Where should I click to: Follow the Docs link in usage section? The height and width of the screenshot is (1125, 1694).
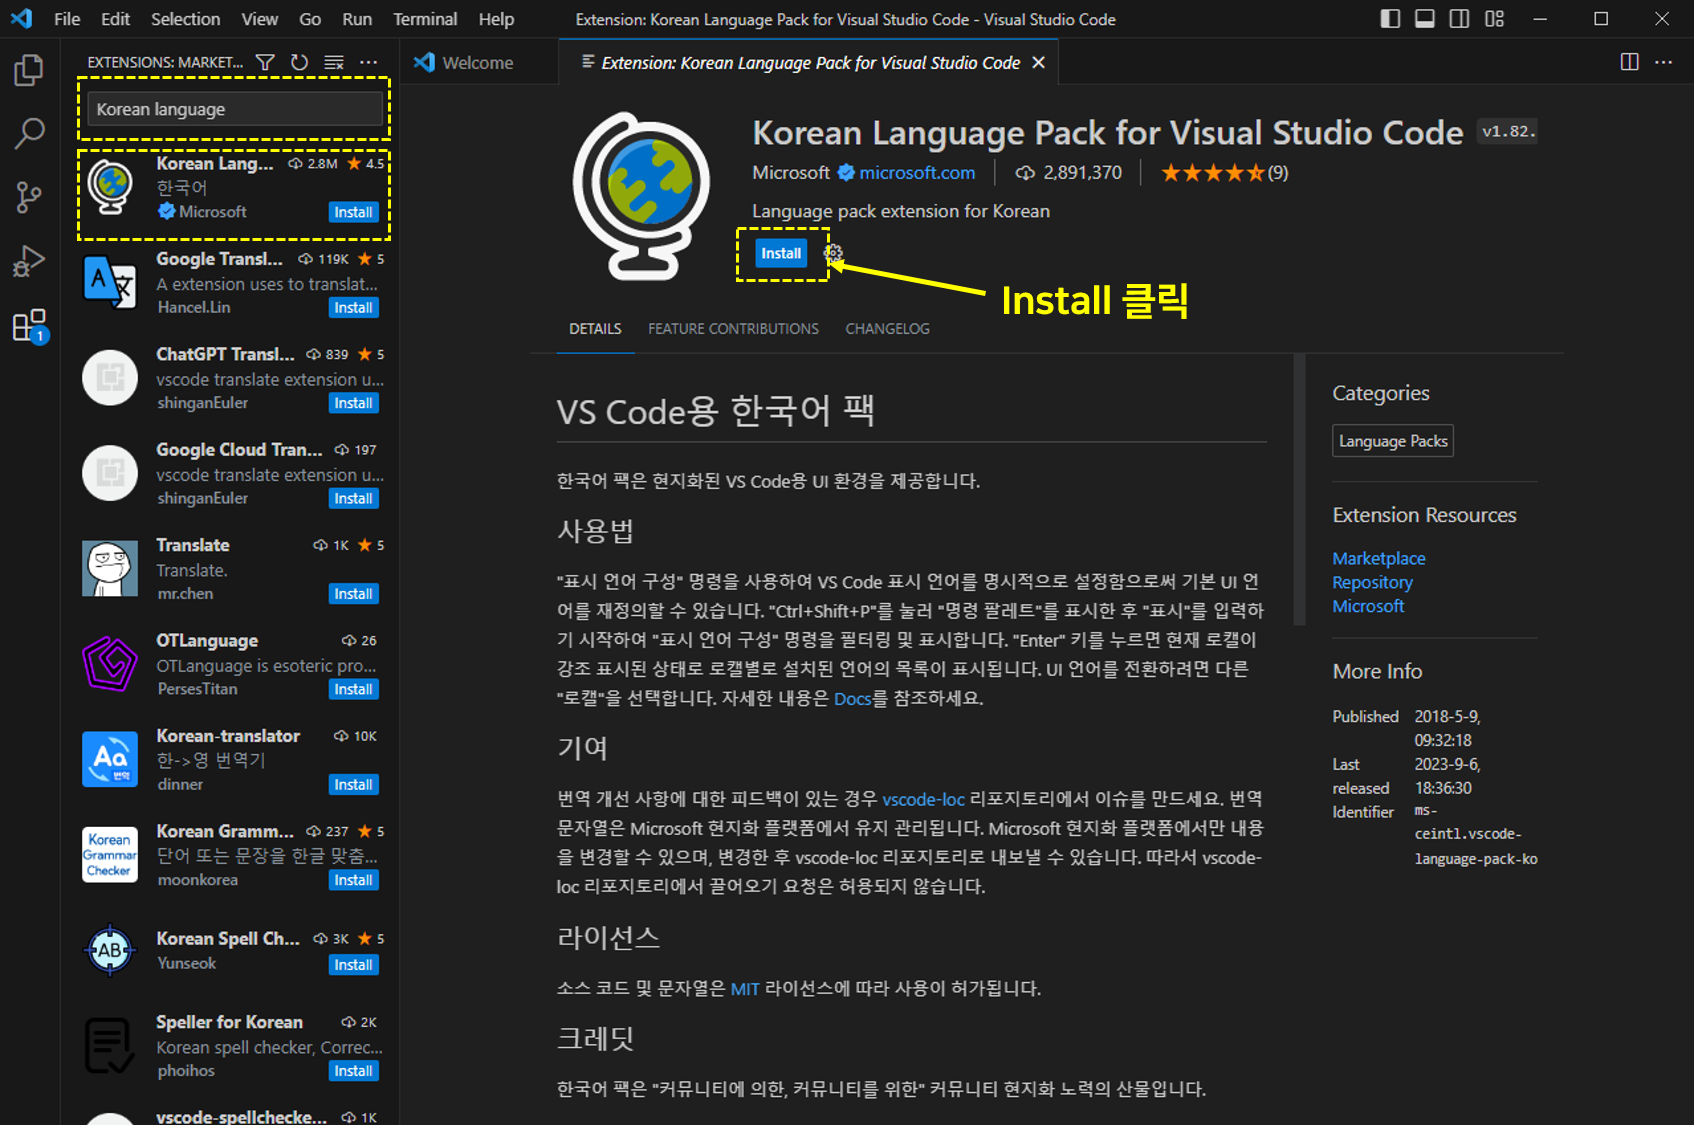click(852, 698)
